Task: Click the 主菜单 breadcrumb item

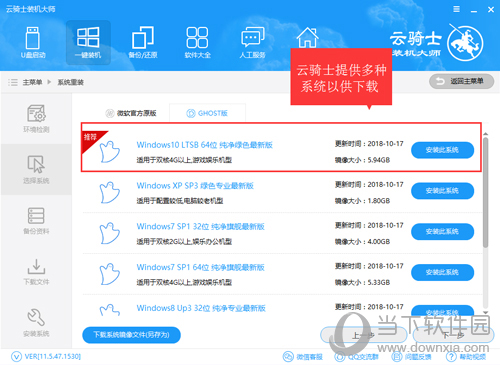Action: click(32, 82)
